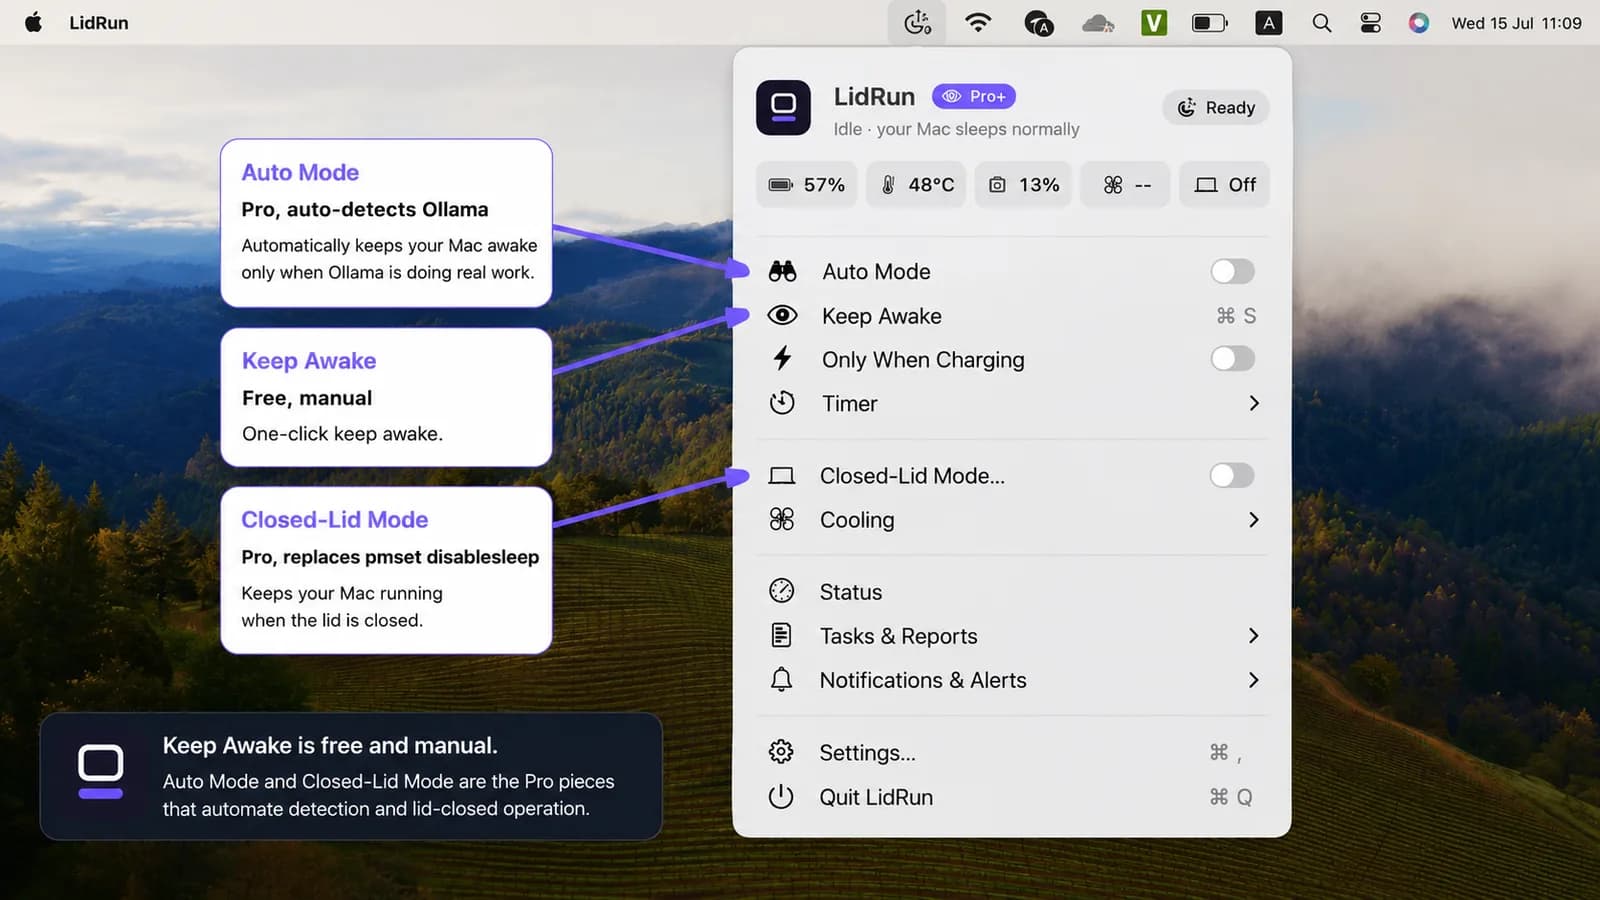Viewport: 1600px width, 900px height.
Task: Click the bell icon for Notifications & Alerts
Action: [781, 679]
